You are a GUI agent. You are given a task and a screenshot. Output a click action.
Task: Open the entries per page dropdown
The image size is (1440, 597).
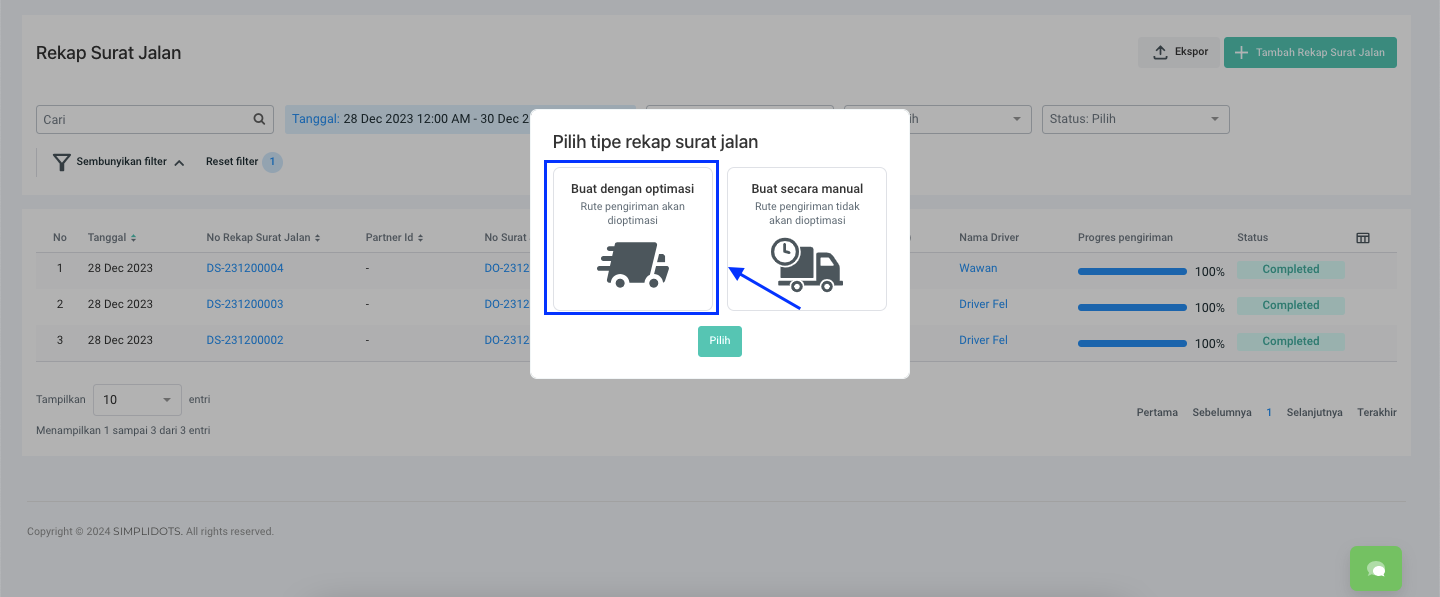[x=137, y=400]
